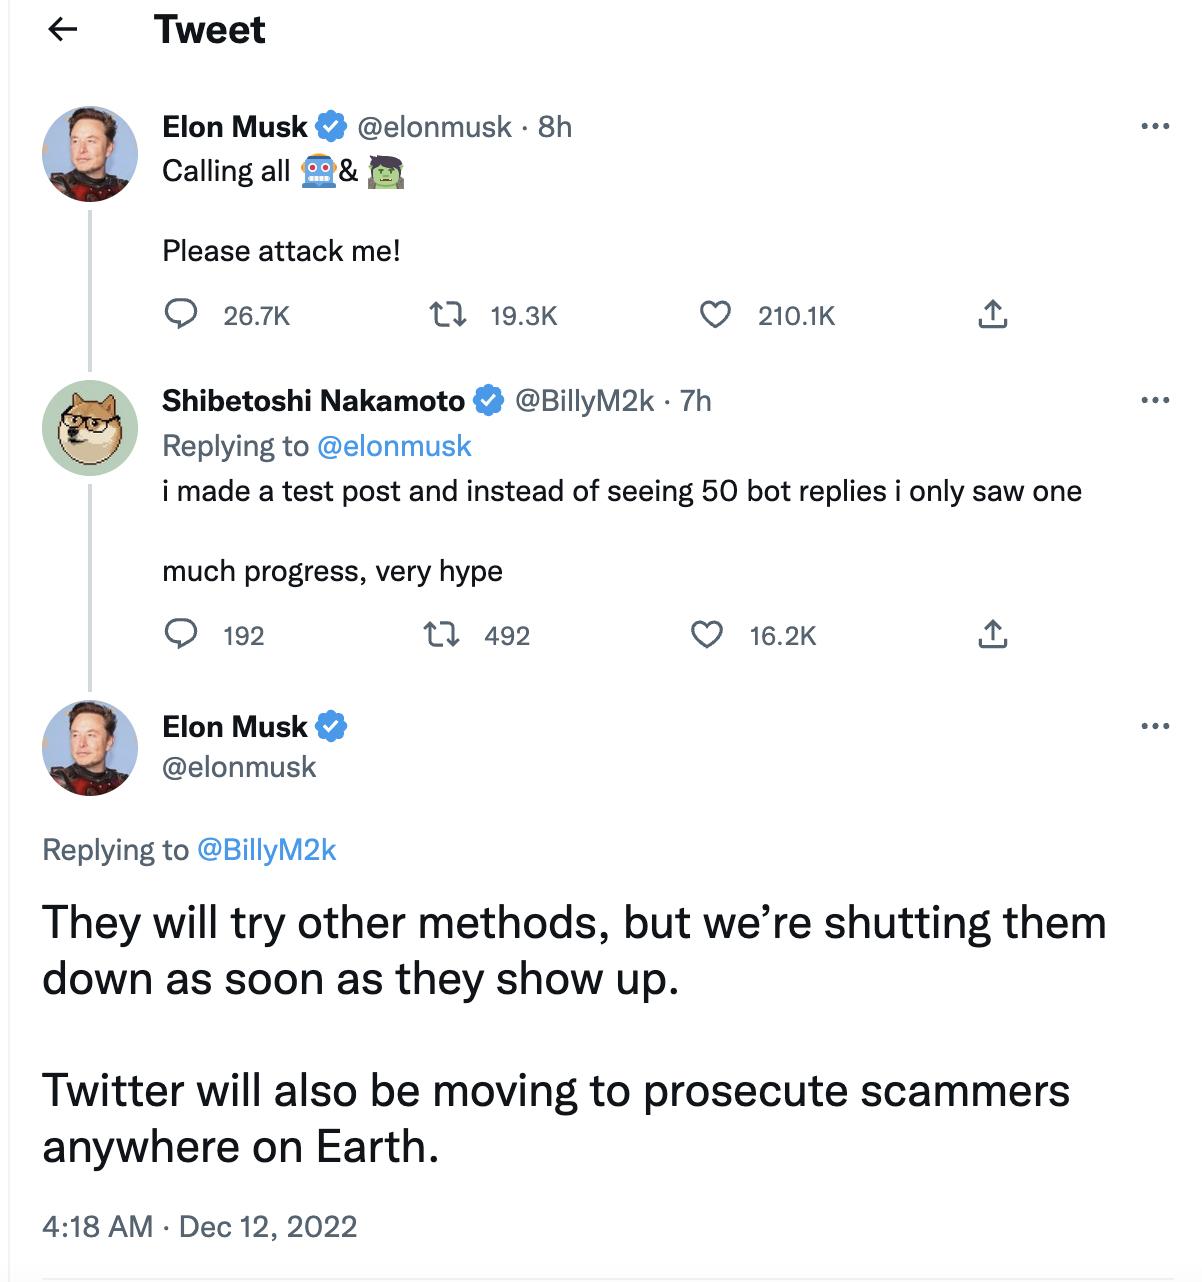
Task: Share Shibetoshi Nakamoto's tweet
Action: pos(992,635)
